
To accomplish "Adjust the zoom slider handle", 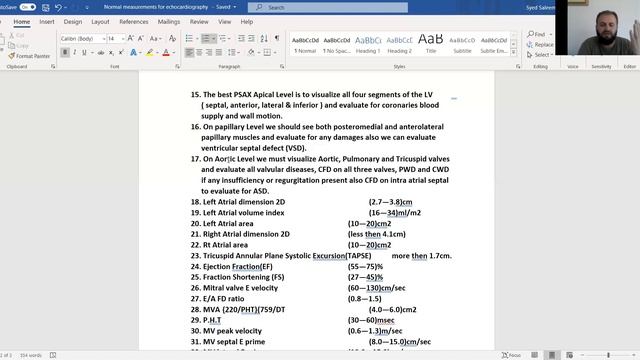I will click(x=608, y=355).
